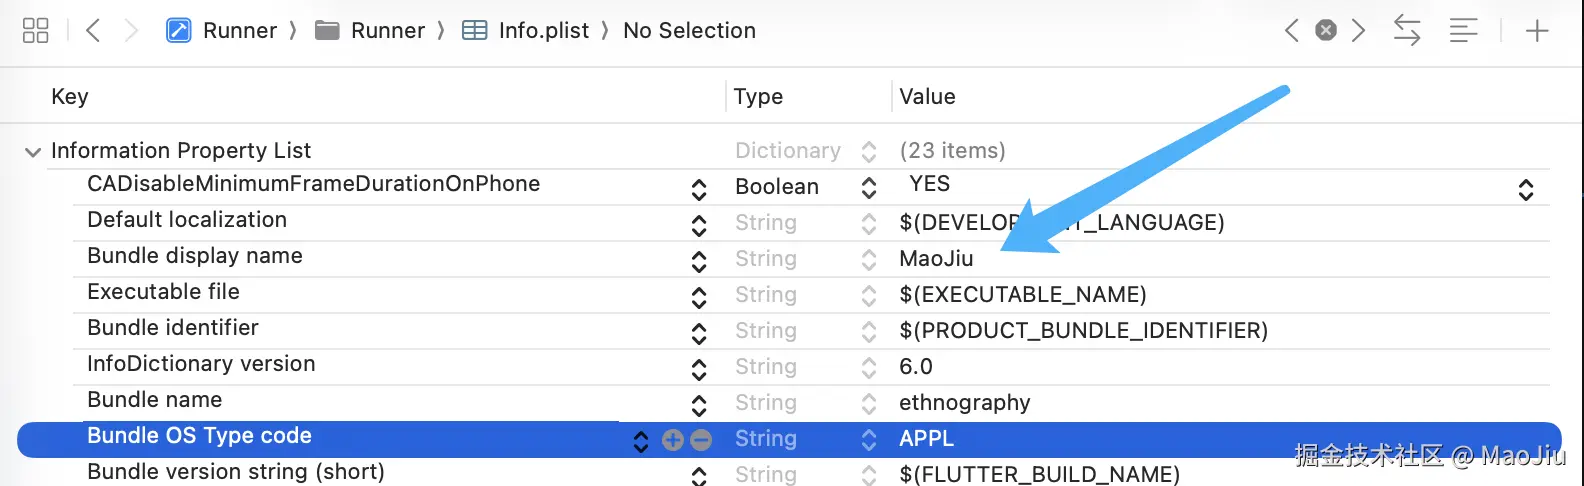Viewport: 1584px width, 486px height.
Task: Enable code review compare arrows
Action: (x=1407, y=31)
